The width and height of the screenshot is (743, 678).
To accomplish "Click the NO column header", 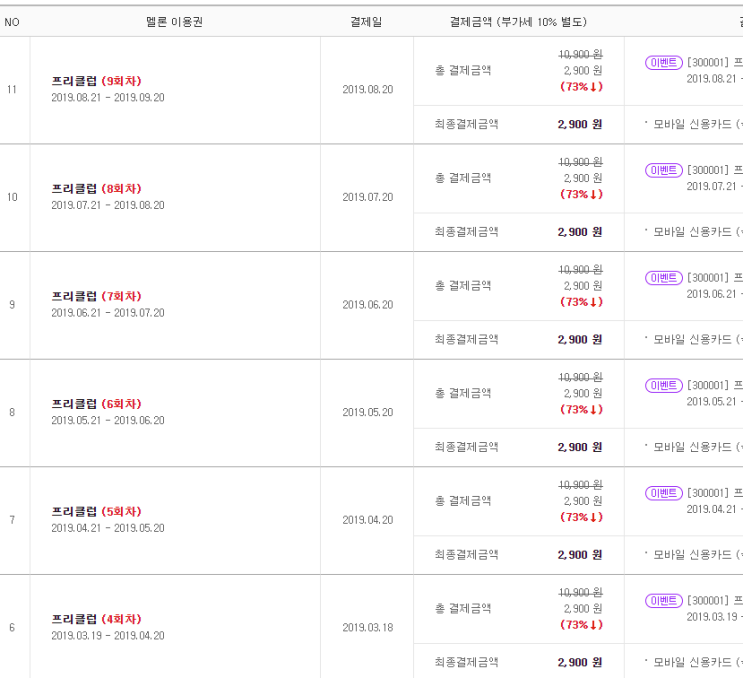I will tap(12, 22).
